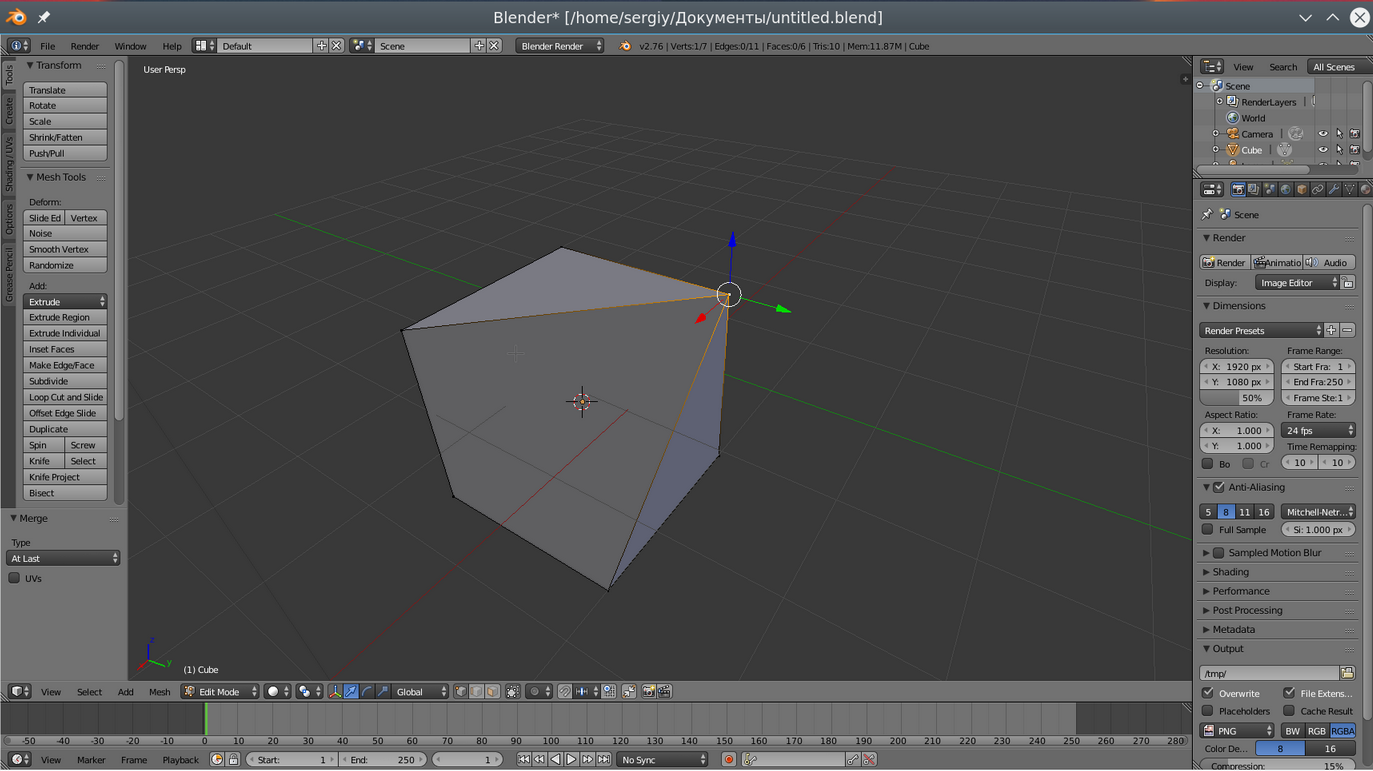
Task: Click the Subdivide button
Action: (x=65, y=381)
